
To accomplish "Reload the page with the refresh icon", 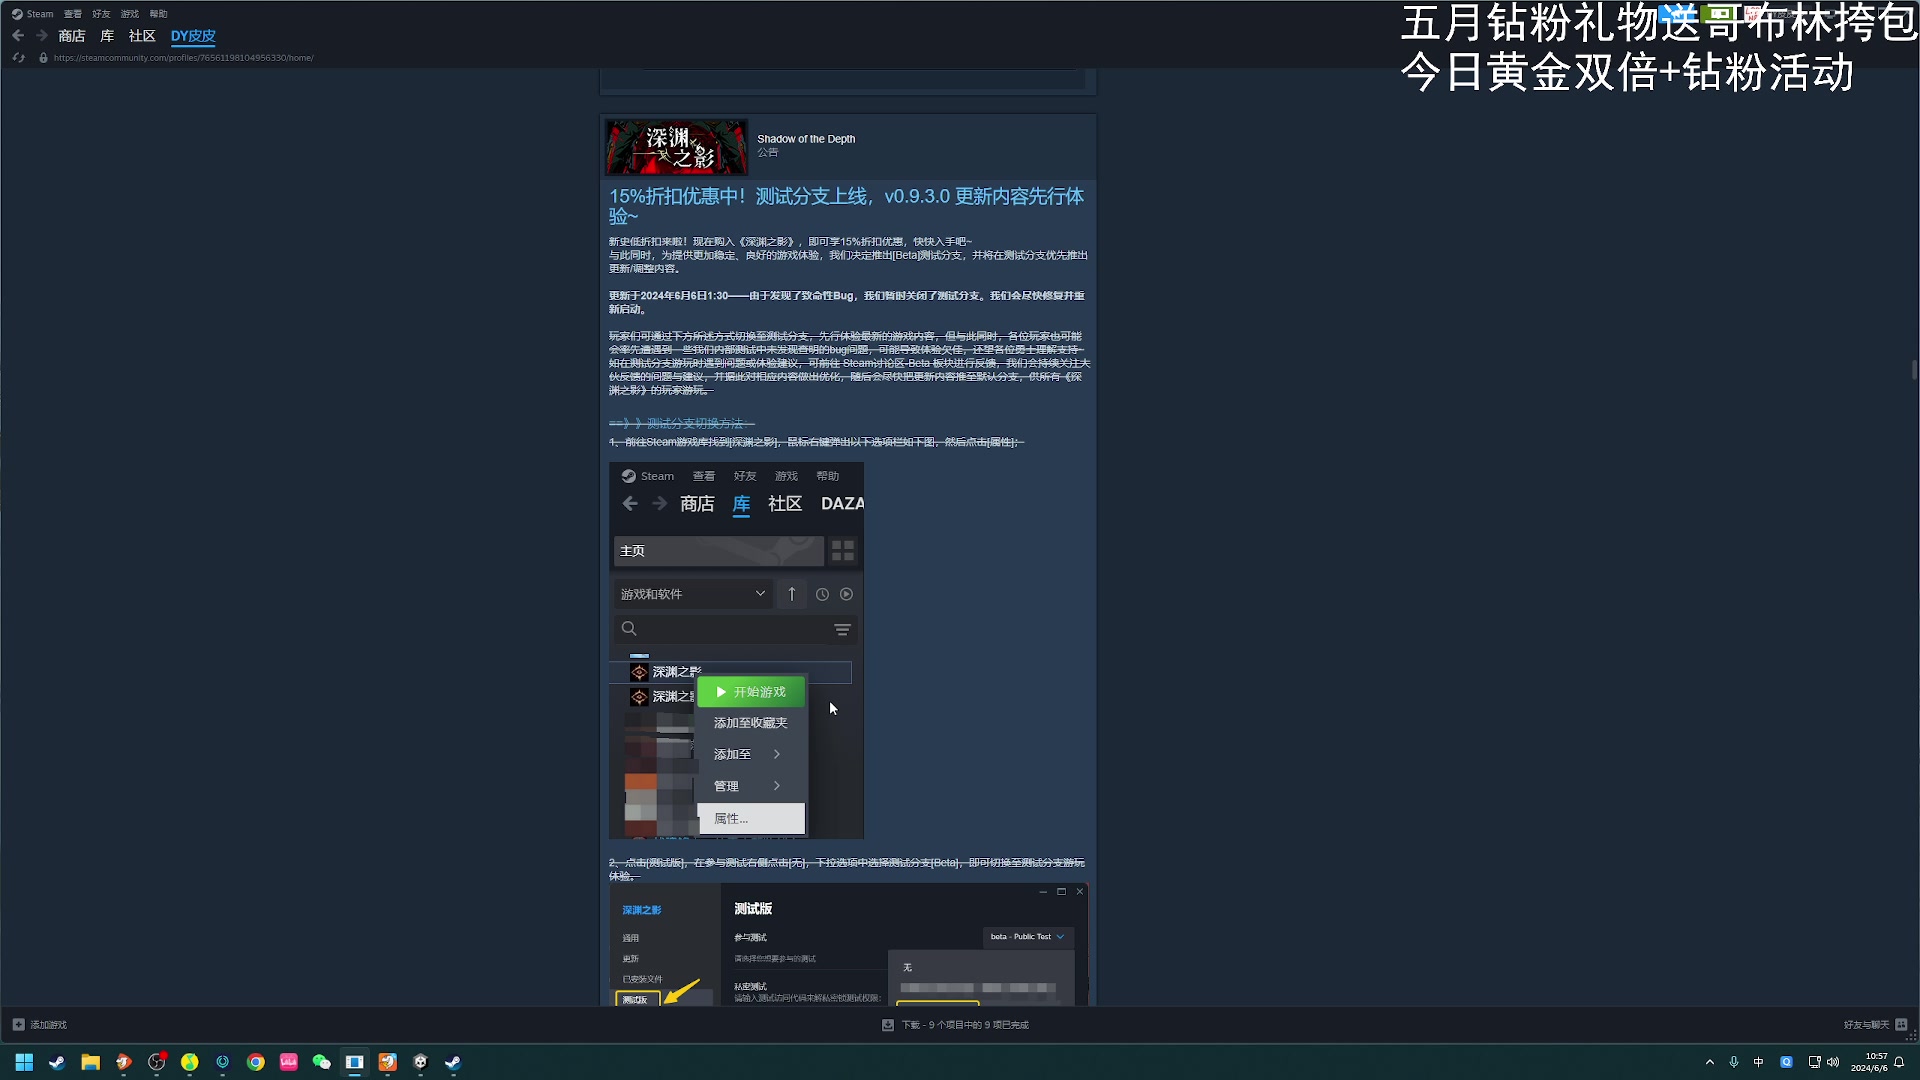I will [x=18, y=58].
